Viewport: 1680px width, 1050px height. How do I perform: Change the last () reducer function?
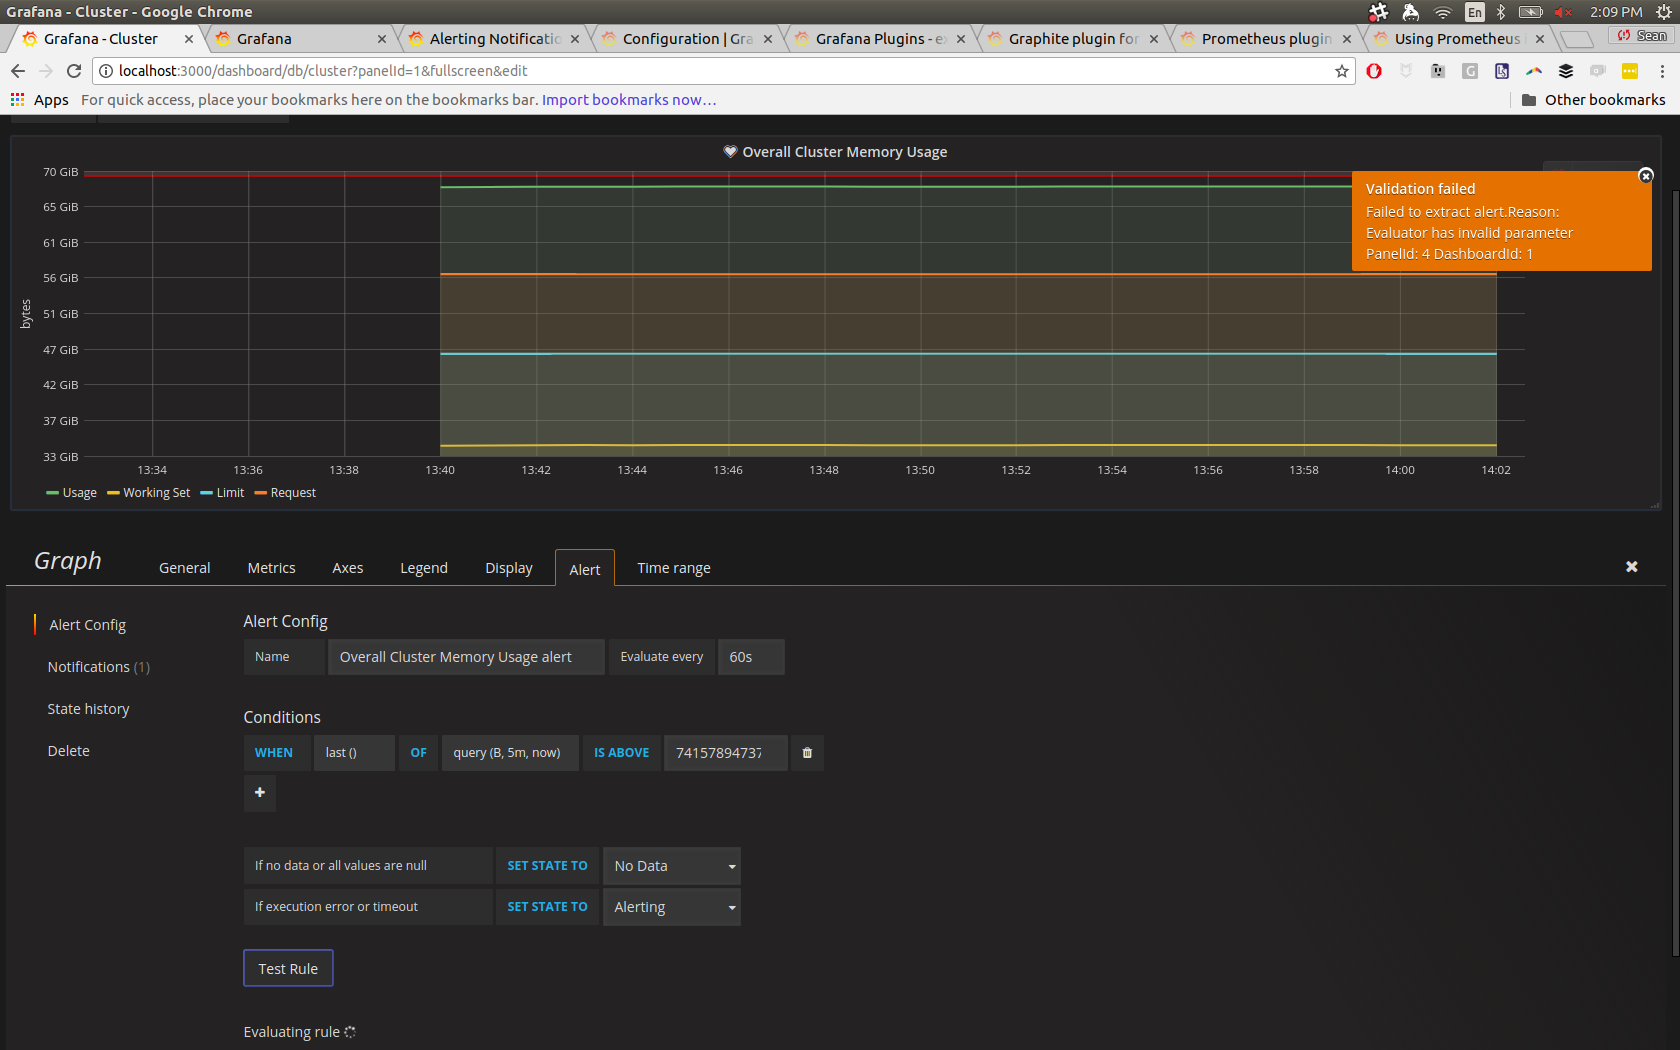click(x=355, y=753)
